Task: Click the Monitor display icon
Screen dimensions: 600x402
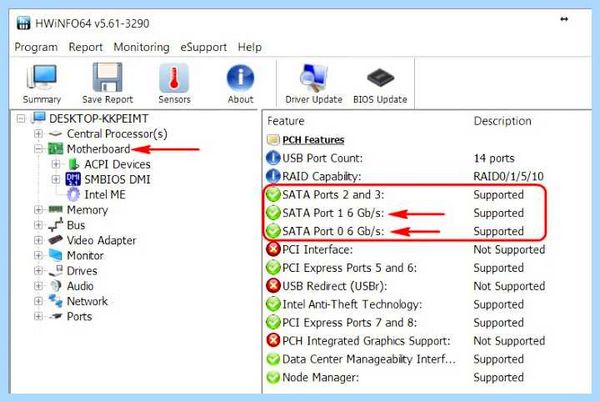Action: 55,255
